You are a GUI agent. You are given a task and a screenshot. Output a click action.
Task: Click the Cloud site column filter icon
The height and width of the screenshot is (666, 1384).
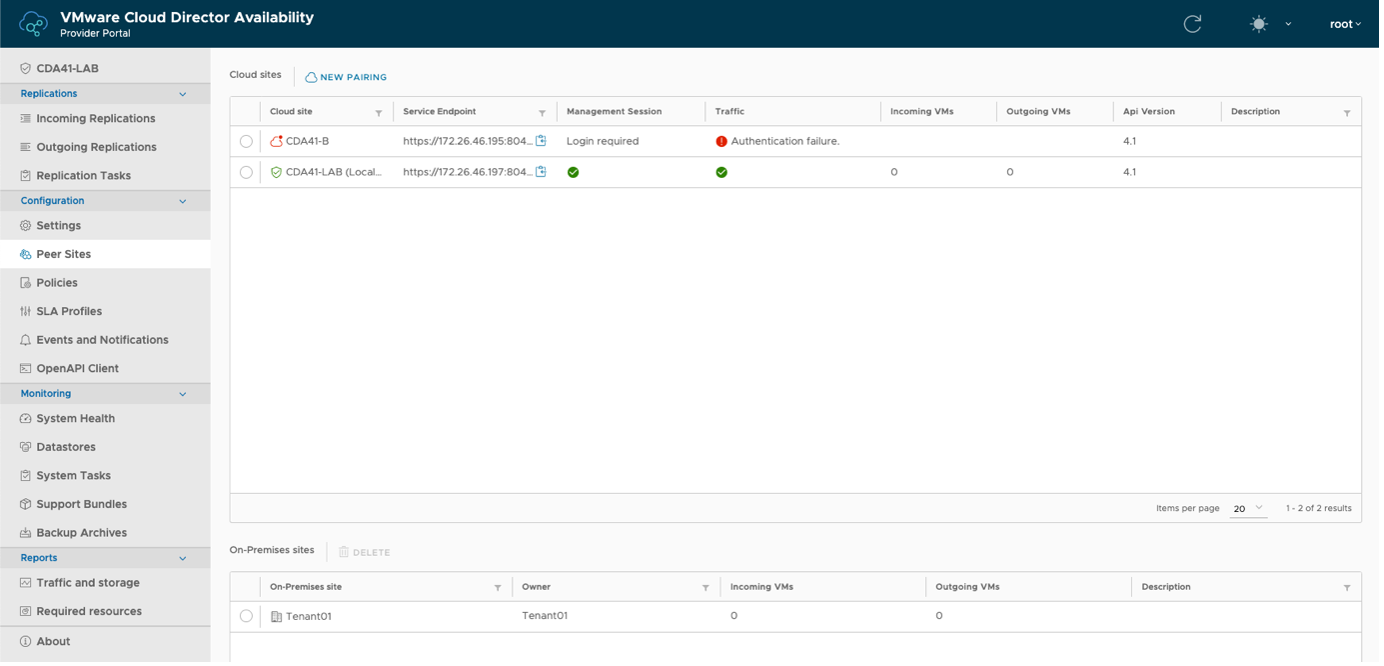(379, 113)
